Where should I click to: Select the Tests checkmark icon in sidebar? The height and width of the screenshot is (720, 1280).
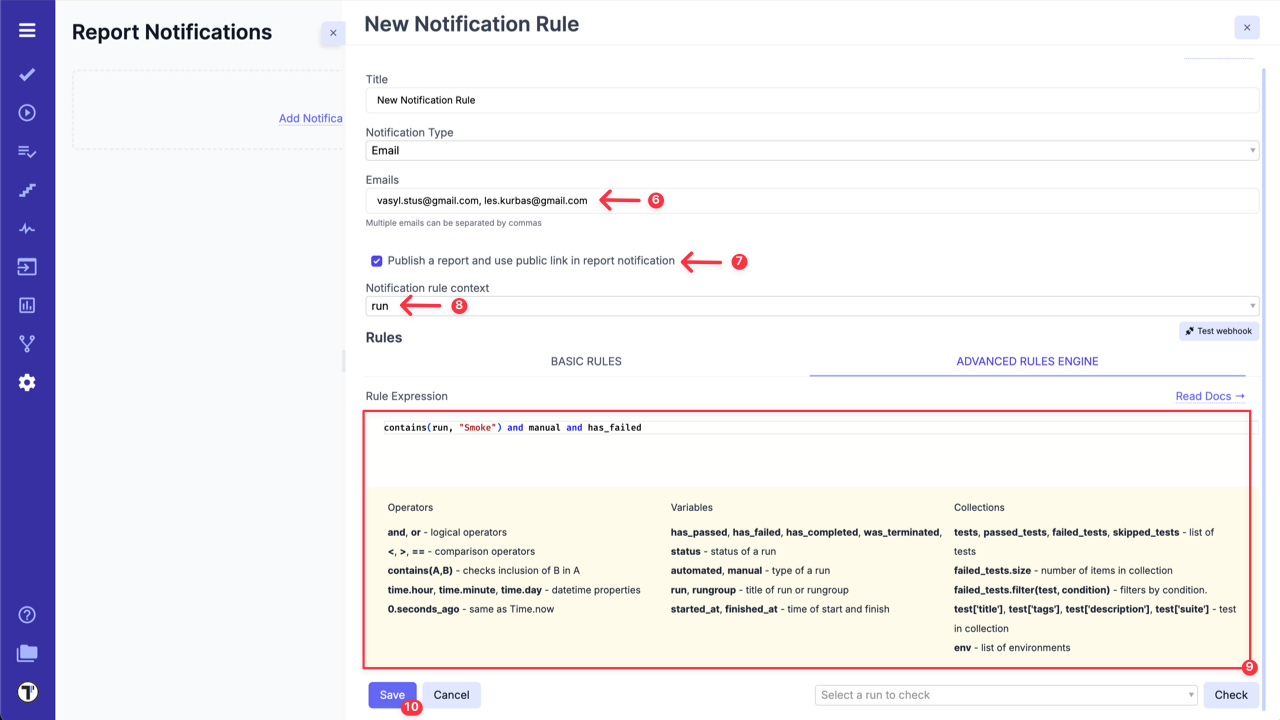click(x=26, y=74)
